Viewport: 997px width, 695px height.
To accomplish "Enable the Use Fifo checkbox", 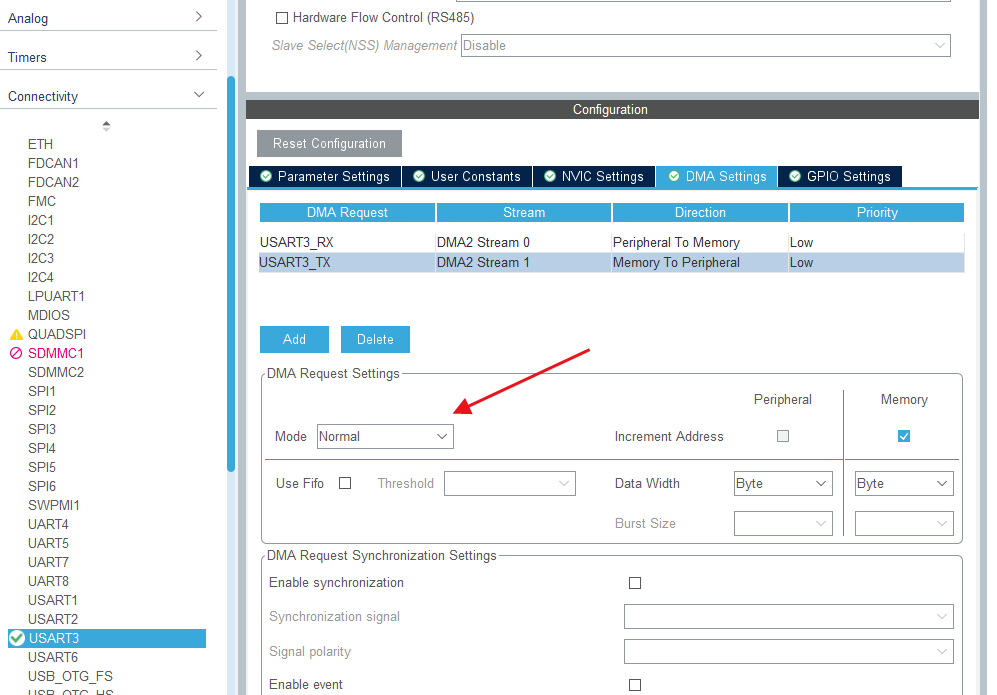I will 345,483.
